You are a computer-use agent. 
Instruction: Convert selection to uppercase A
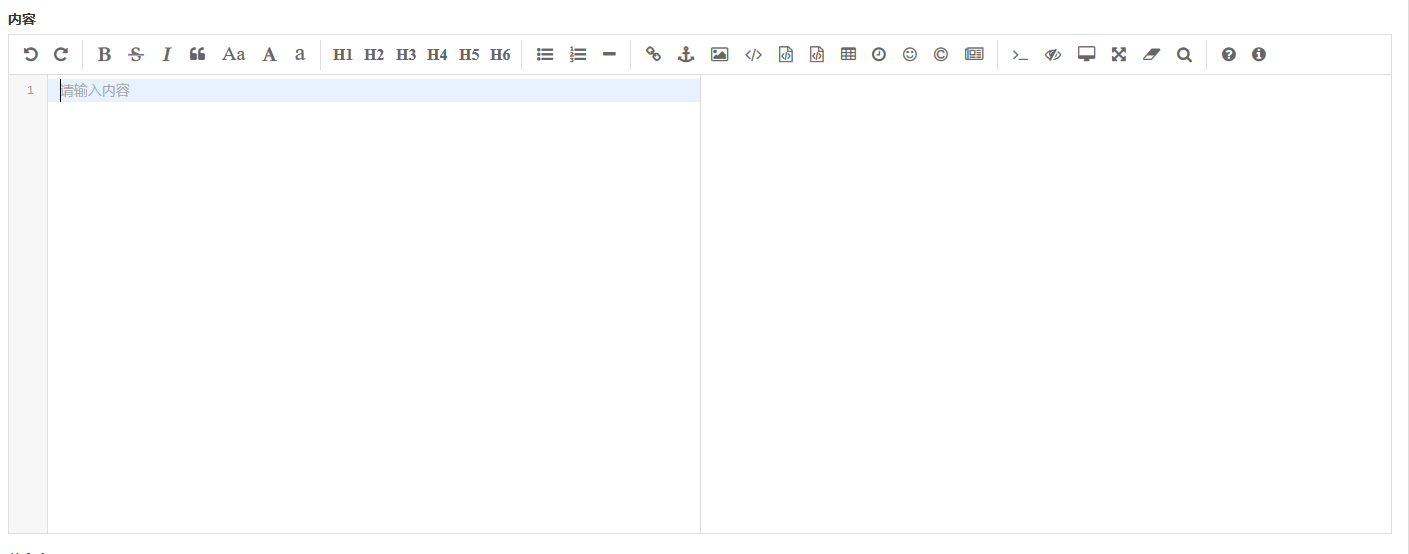click(x=269, y=55)
